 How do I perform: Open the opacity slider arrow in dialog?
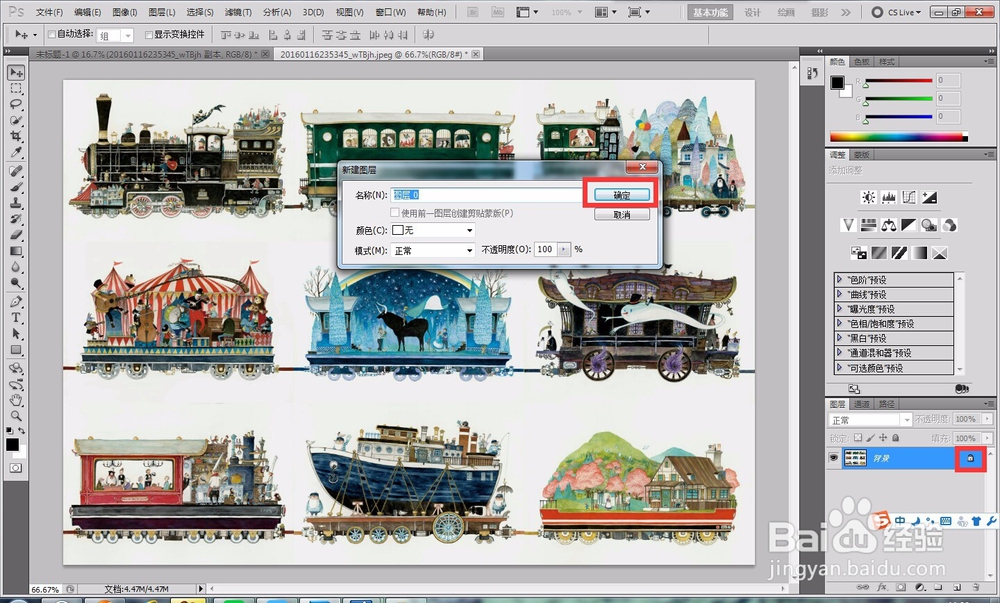(x=564, y=249)
